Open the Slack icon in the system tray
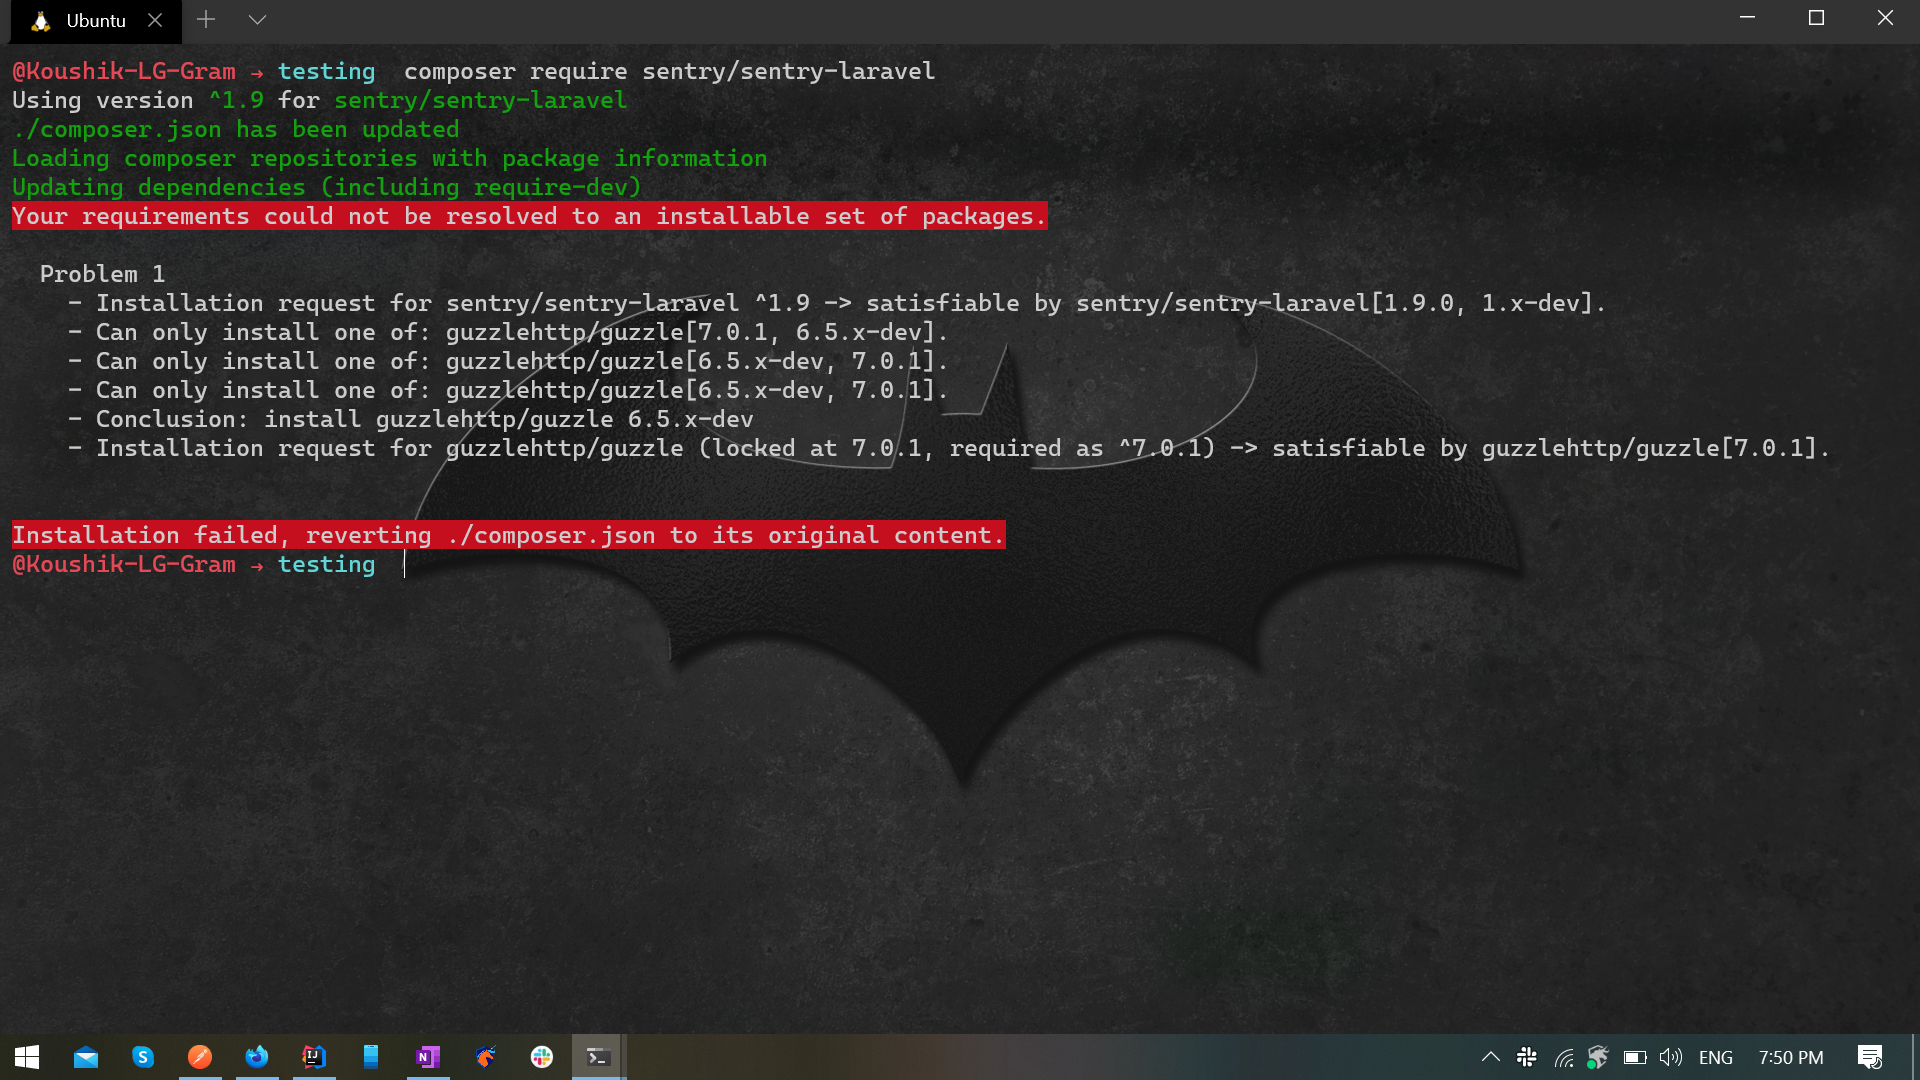This screenshot has height=1080, width=1920. pos(1529,1057)
